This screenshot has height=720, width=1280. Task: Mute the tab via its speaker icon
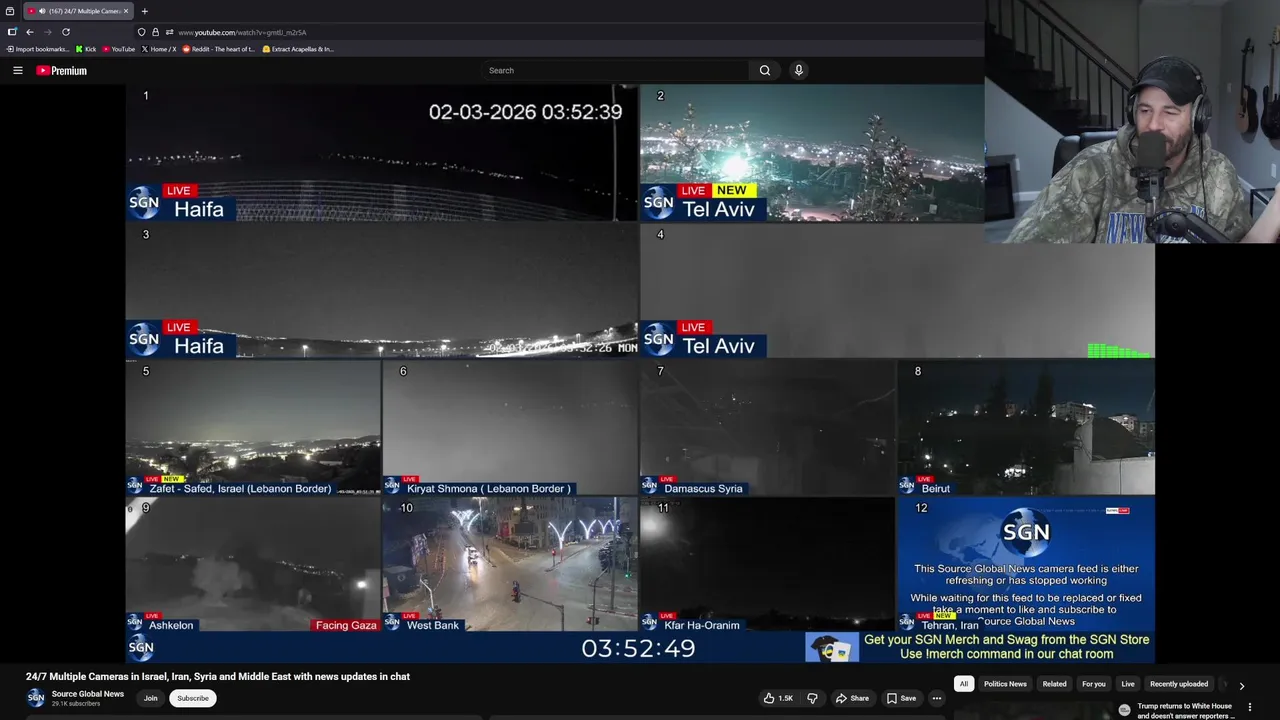click(x=41, y=11)
